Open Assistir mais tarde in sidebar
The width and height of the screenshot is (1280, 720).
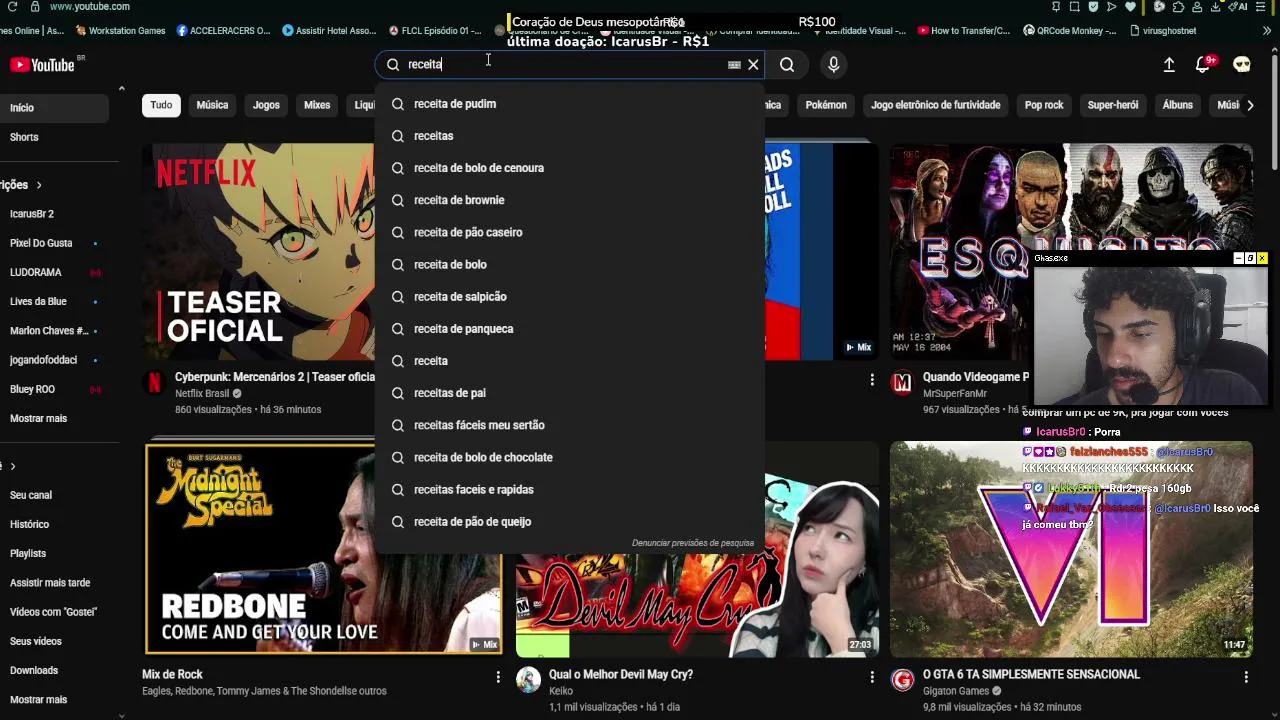(55, 583)
